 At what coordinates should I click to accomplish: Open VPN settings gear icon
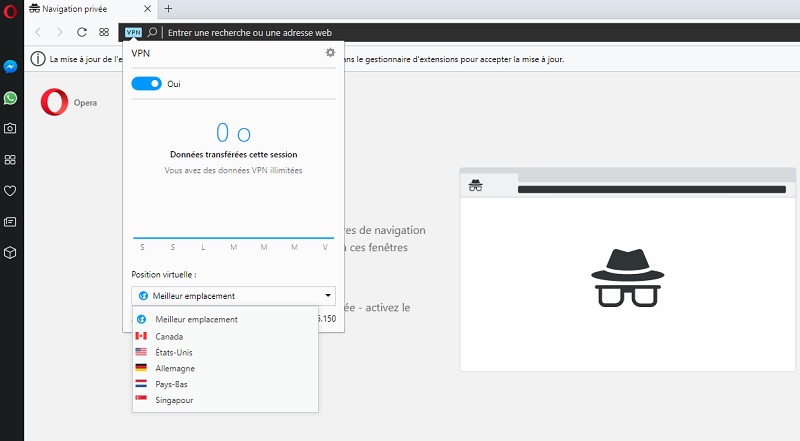click(330, 53)
